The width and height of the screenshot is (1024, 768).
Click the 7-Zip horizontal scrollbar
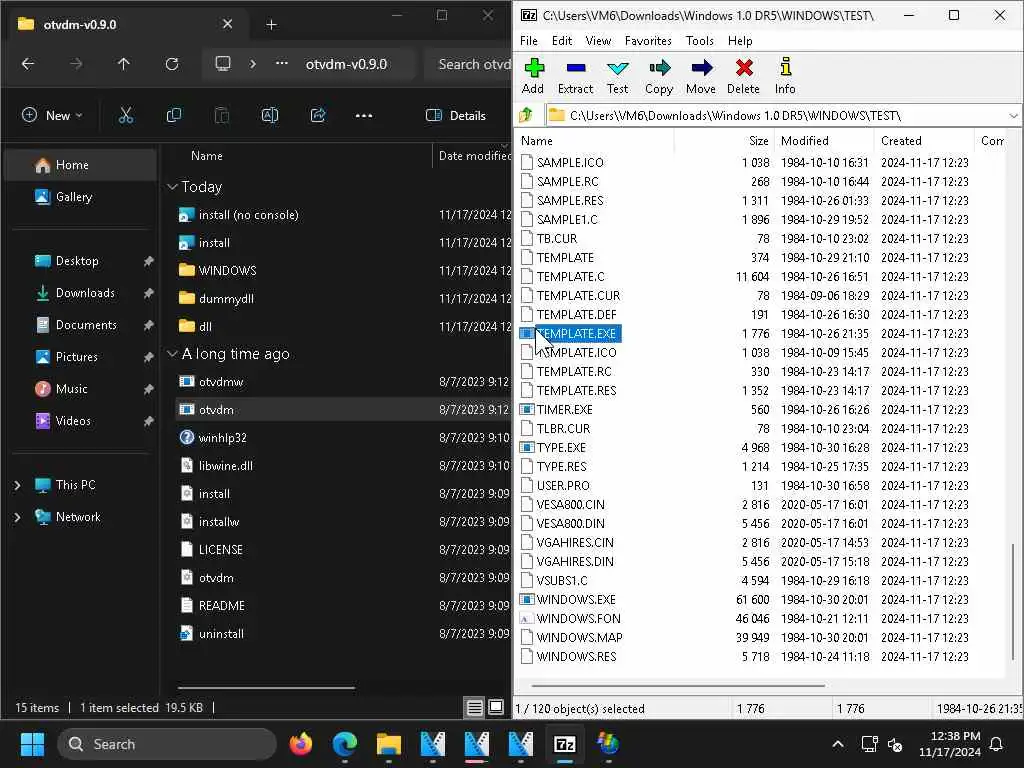pyautogui.click(x=678, y=686)
